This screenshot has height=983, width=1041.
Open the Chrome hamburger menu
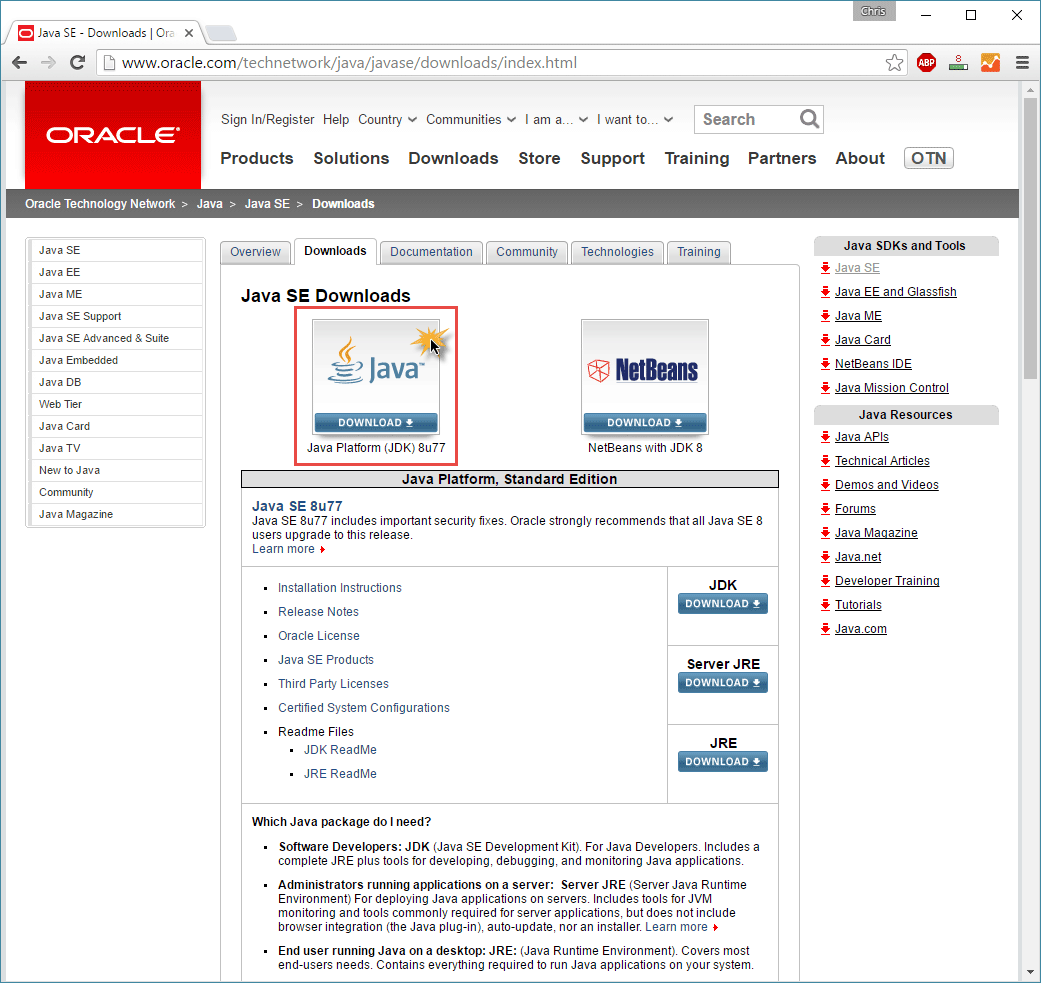click(x=1022, y=62)
